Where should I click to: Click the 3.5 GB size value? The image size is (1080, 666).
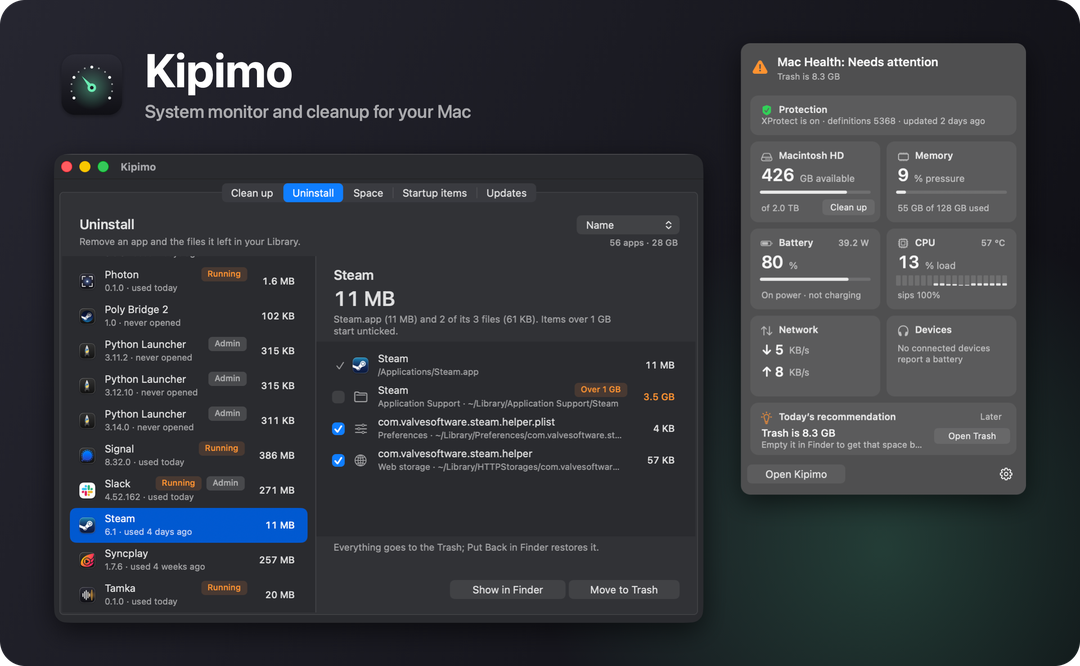point(658,397)
